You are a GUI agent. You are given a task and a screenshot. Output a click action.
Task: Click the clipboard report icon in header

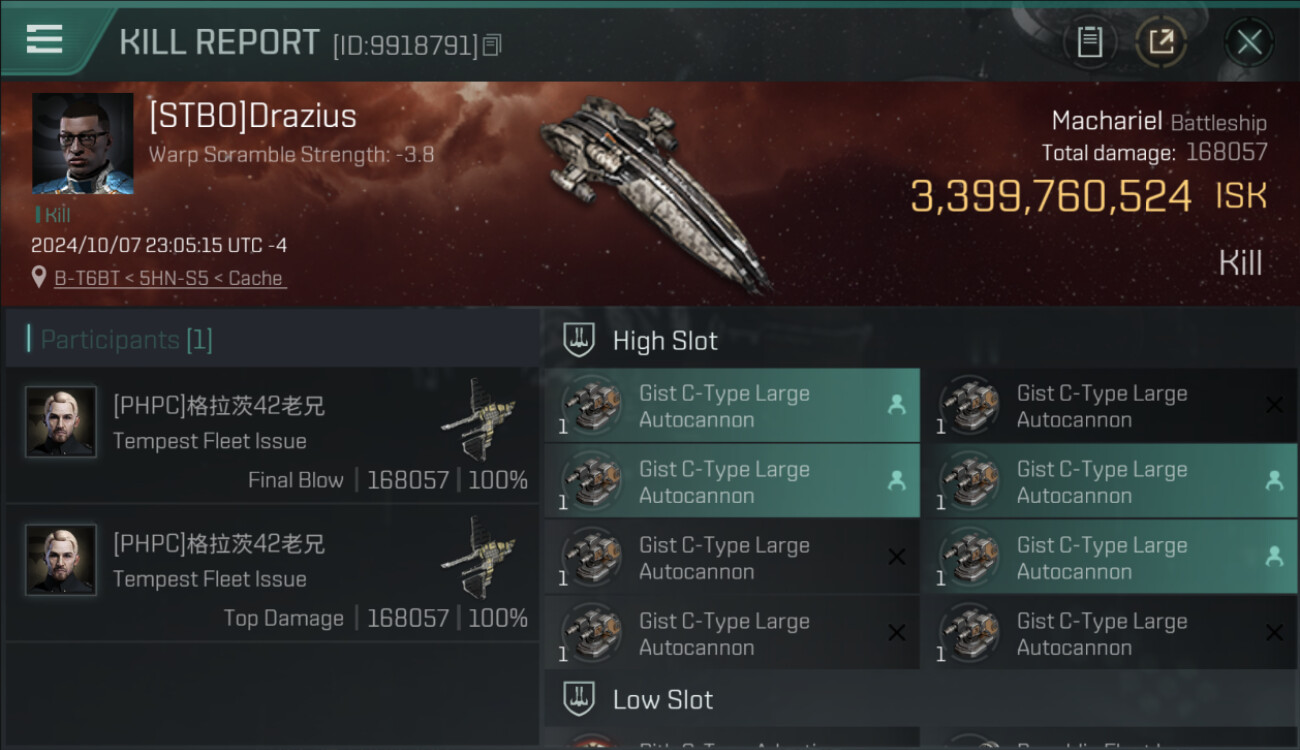[1089, 42]
